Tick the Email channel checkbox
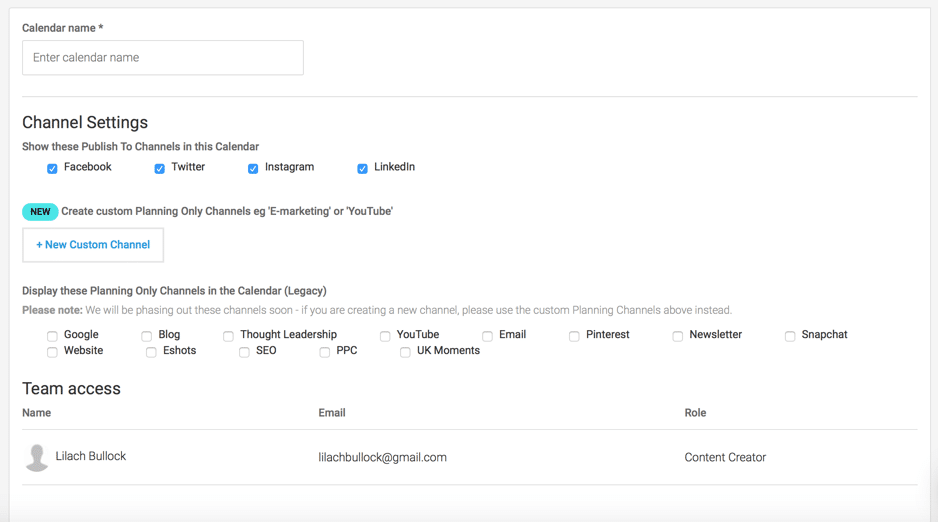Screen dimensions: 938x522 [x=488, y=336]
